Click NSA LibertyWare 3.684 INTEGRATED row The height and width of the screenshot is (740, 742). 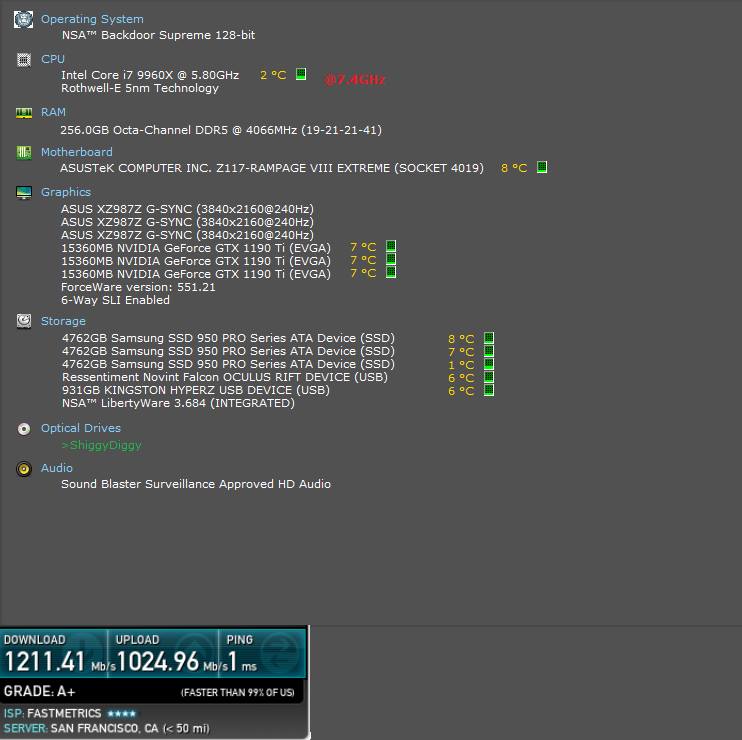click(x=178, y=403)
